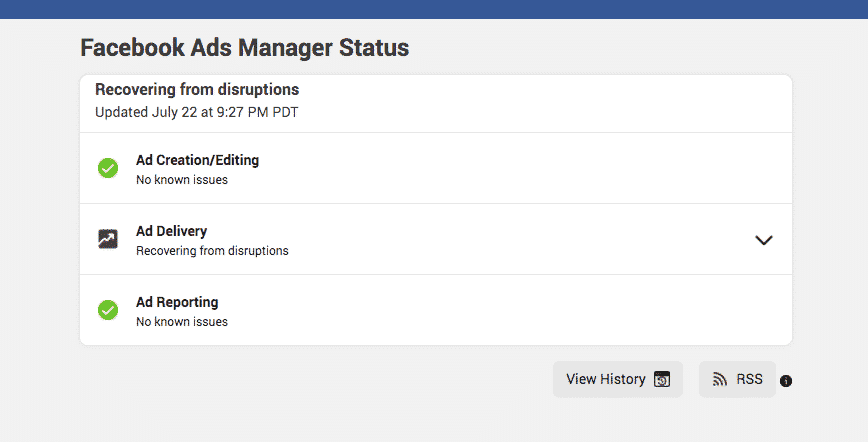
Task: Click the green checkmark beside Ad Creation/Editing
Action: coord(108,168)
